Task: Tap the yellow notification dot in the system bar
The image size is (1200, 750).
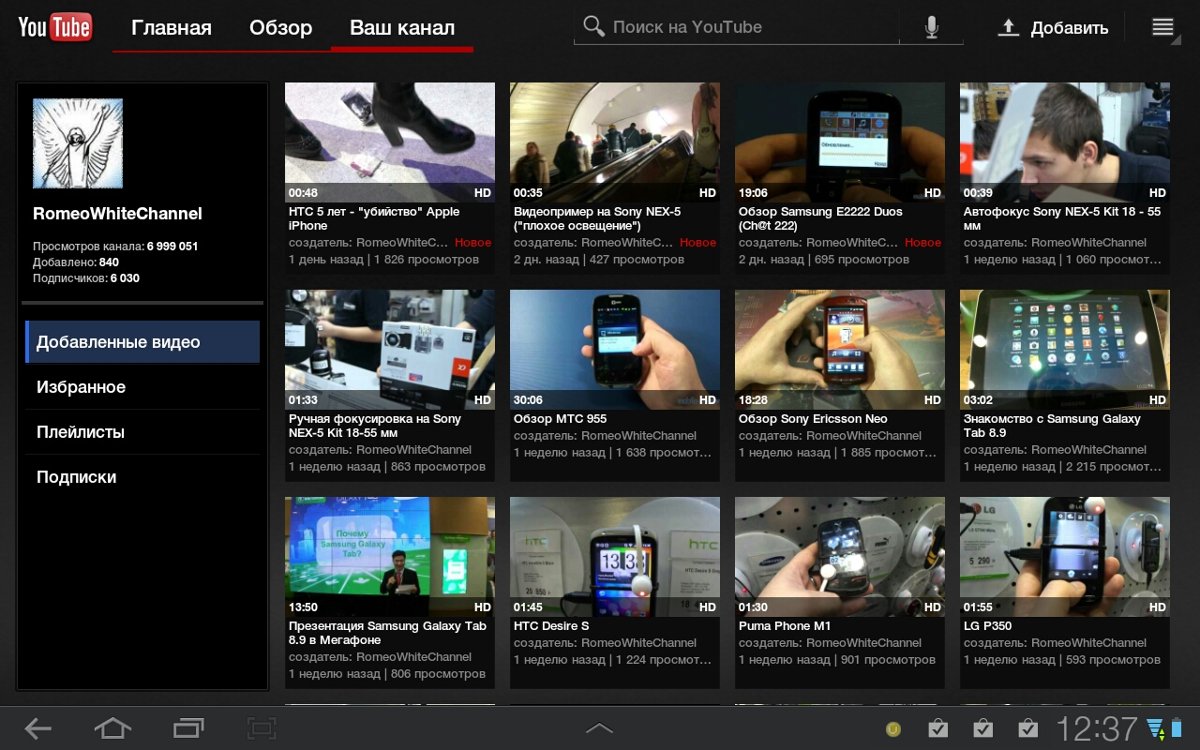Action: (893, 729)
